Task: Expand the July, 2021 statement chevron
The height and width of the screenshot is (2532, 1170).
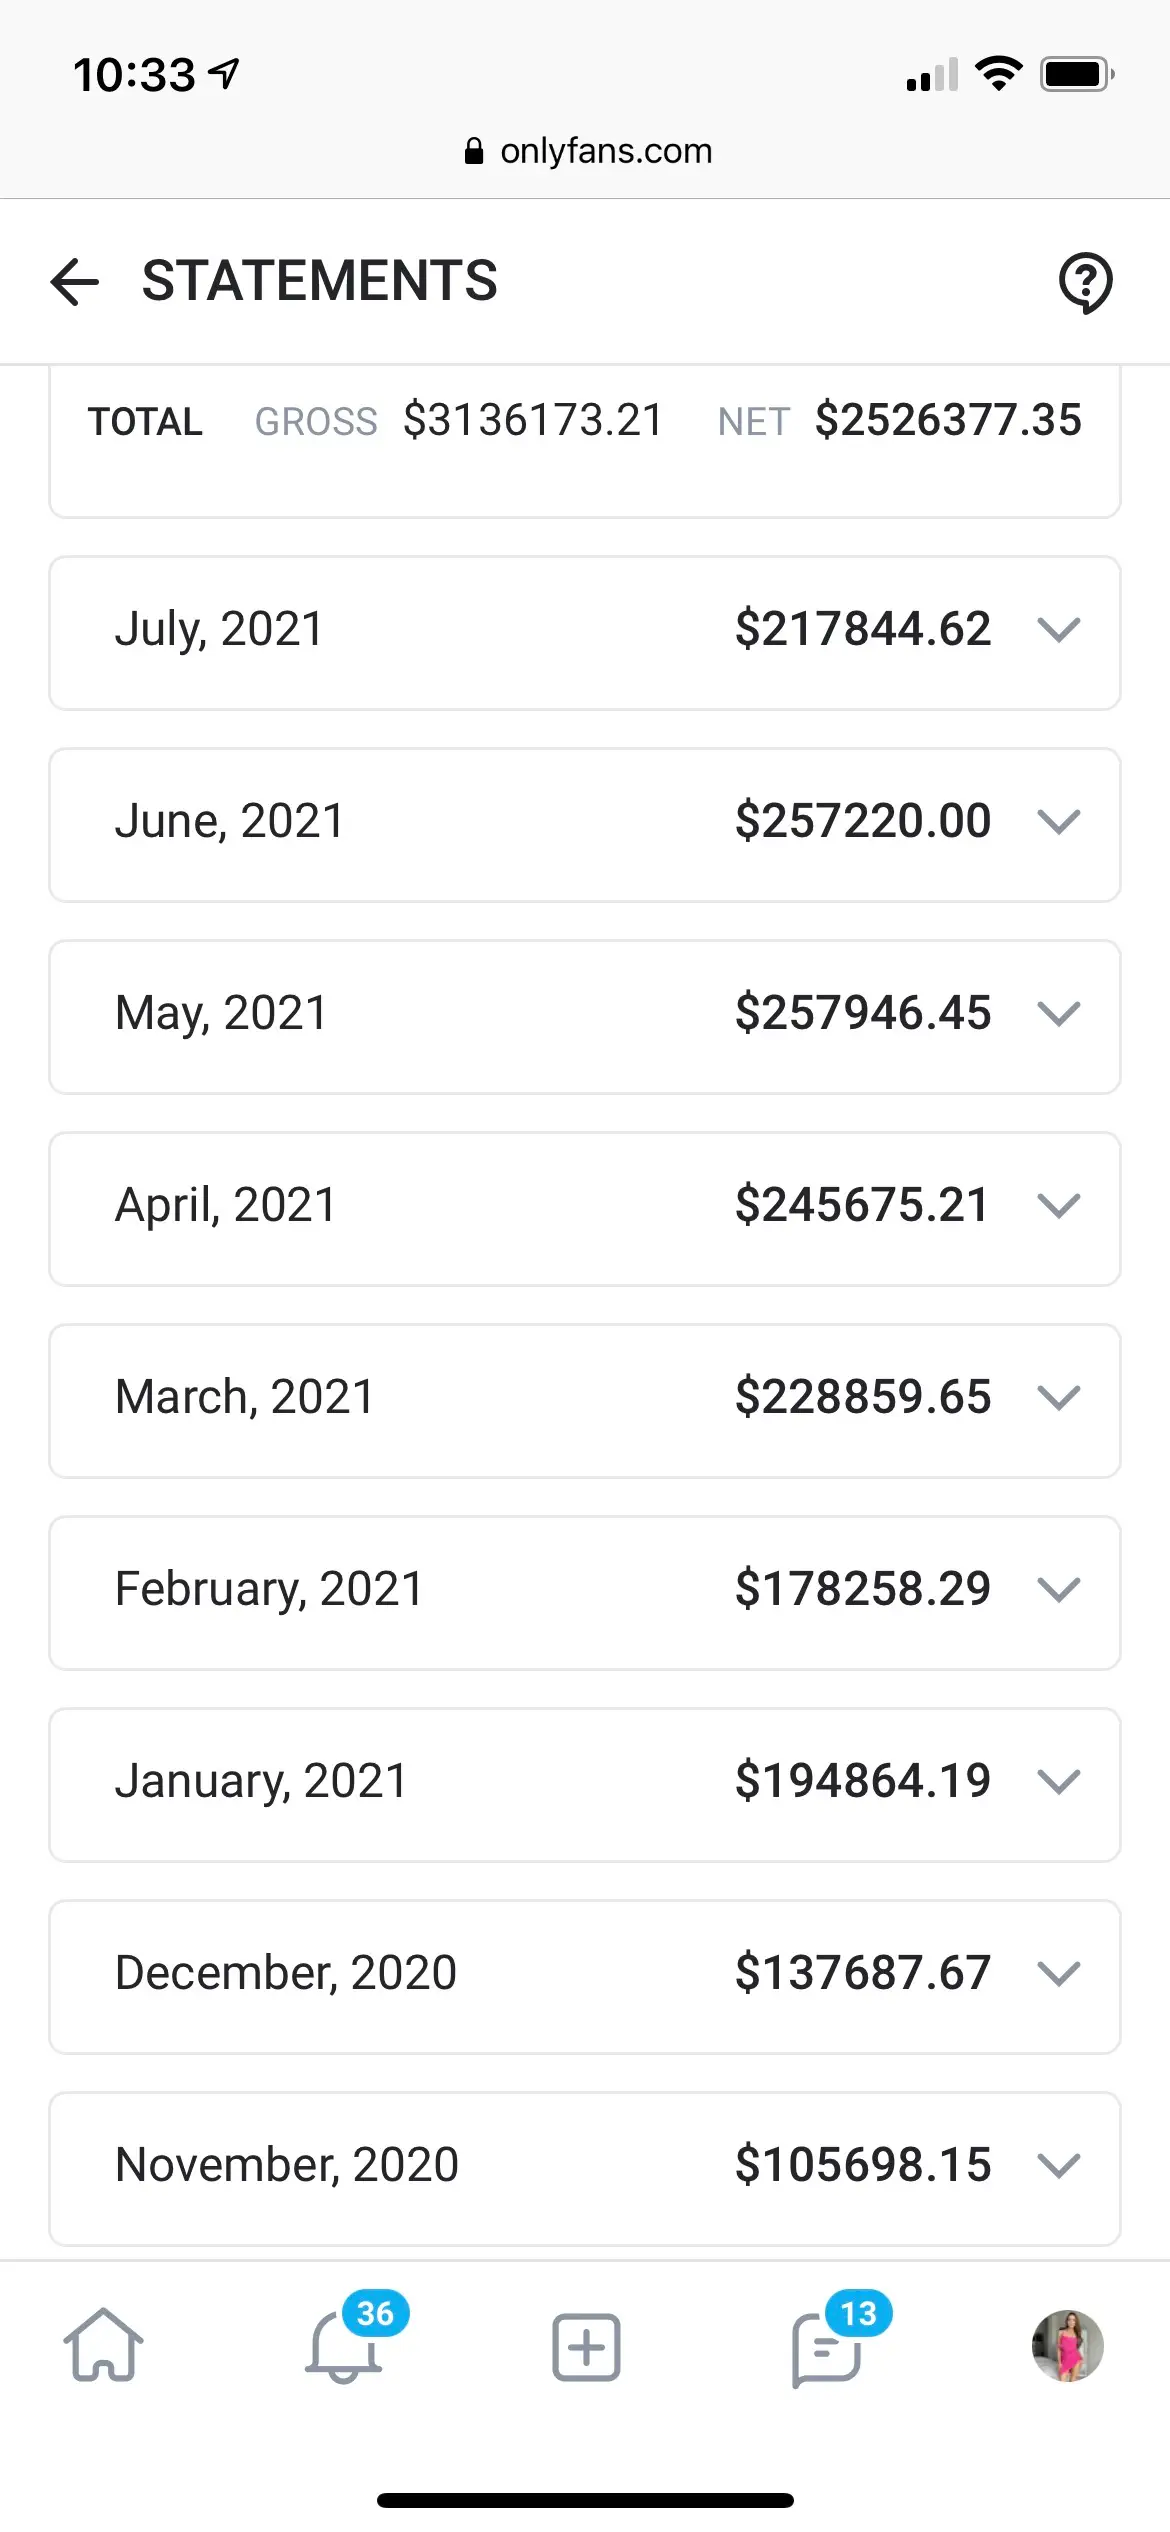Action: tap(1059, 630)
